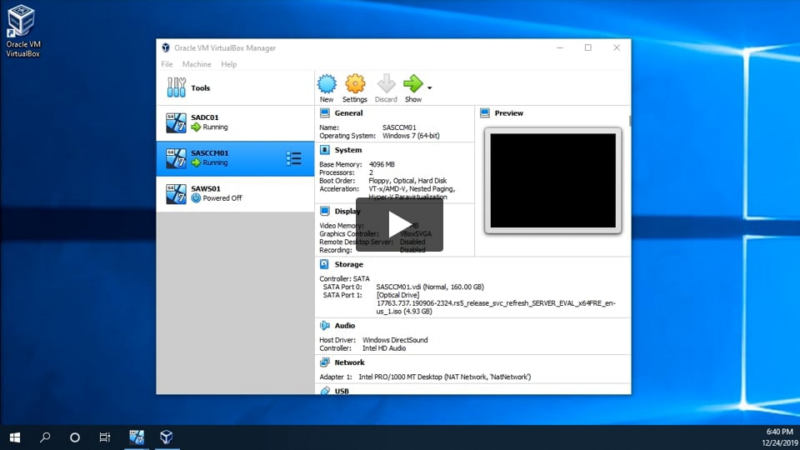800x450 pixels.
Task: Collapse the Preview panel header
Action: (508, 113)
